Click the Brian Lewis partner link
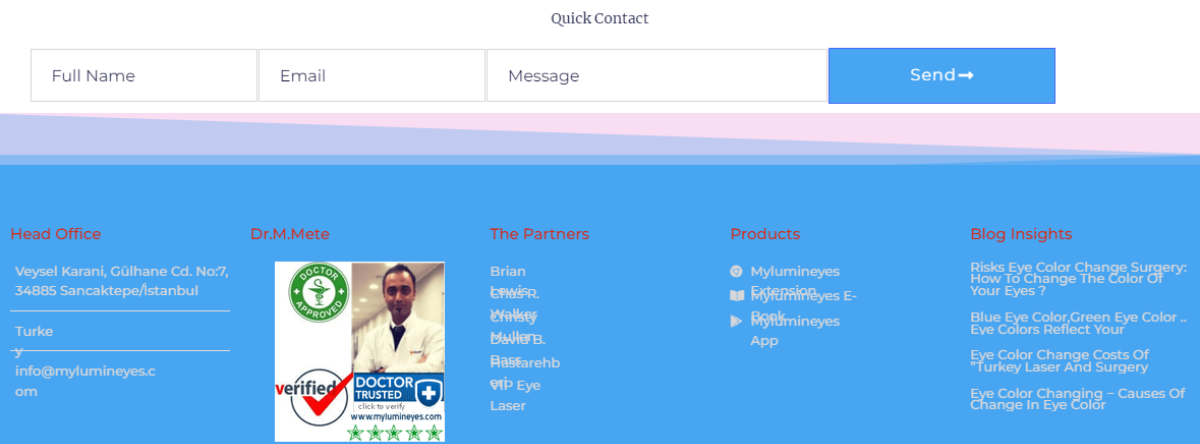The image size is (1200, 444). 508,281
